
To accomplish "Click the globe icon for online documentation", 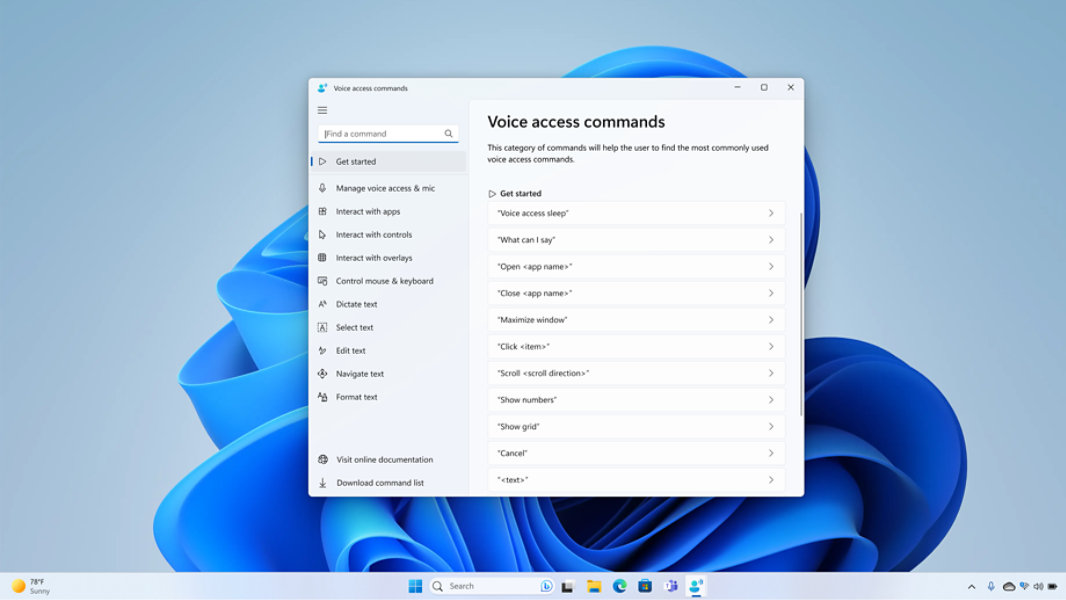I will [322, 459].
